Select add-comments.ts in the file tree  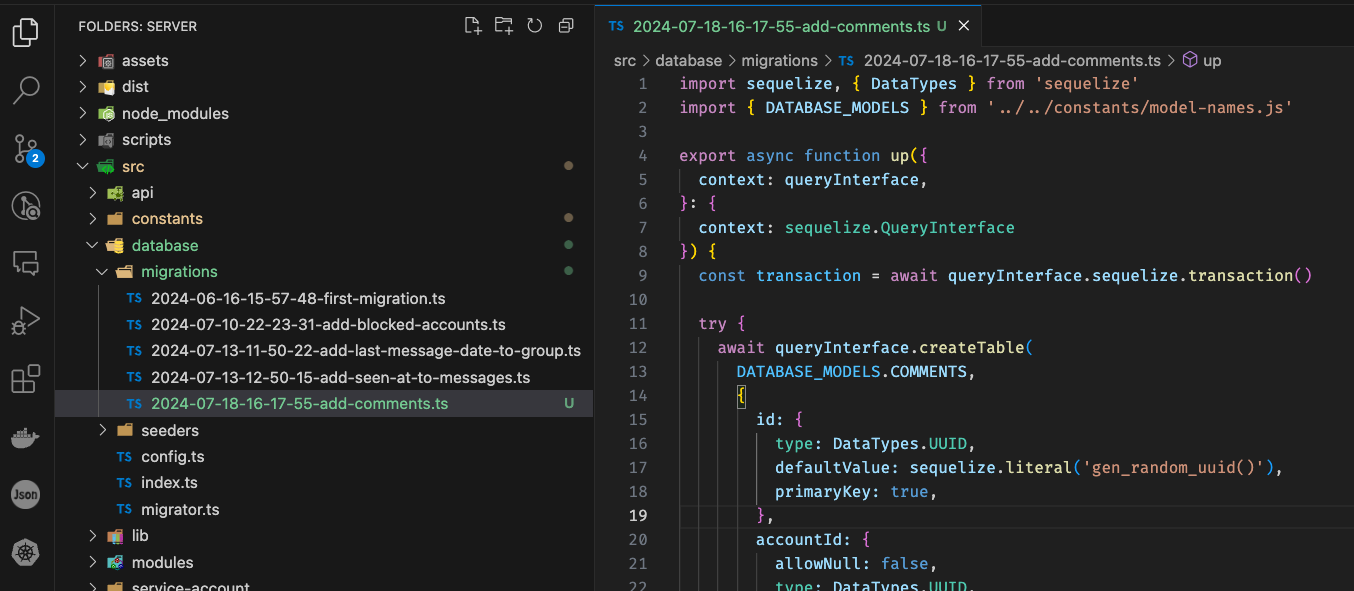point(324,404)
